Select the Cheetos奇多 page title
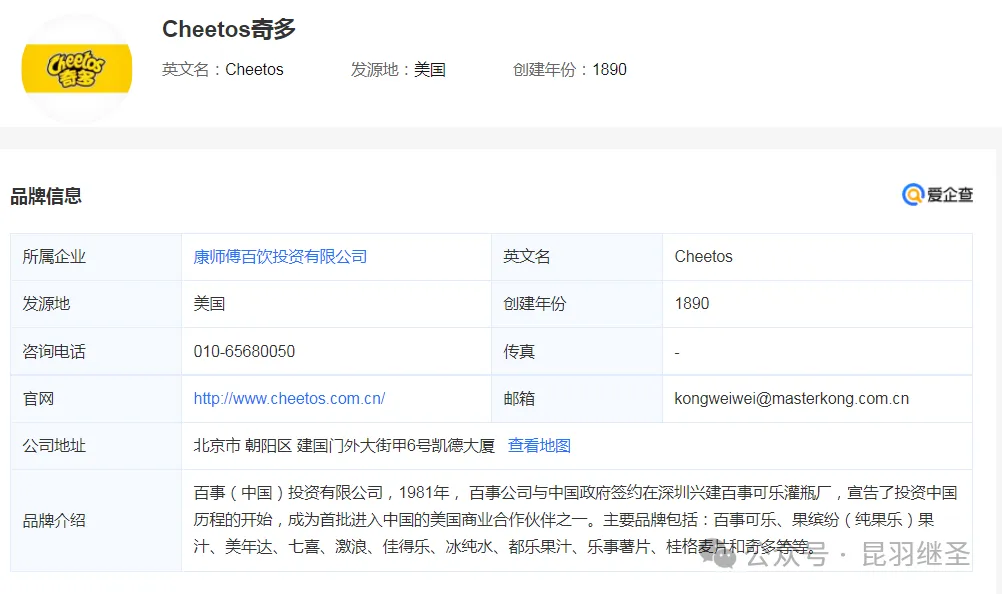 (229, 29)
